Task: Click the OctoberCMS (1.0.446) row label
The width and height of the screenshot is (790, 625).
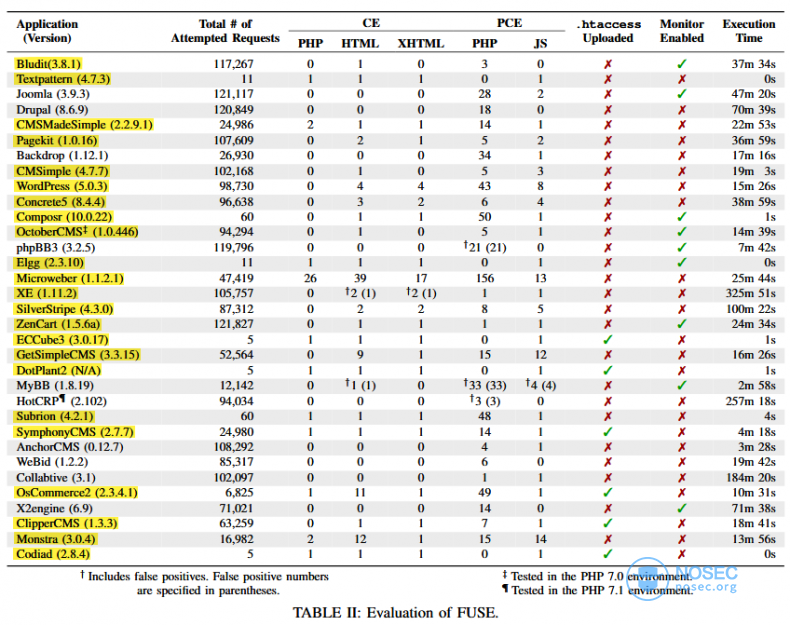Action: coord(77,232)
